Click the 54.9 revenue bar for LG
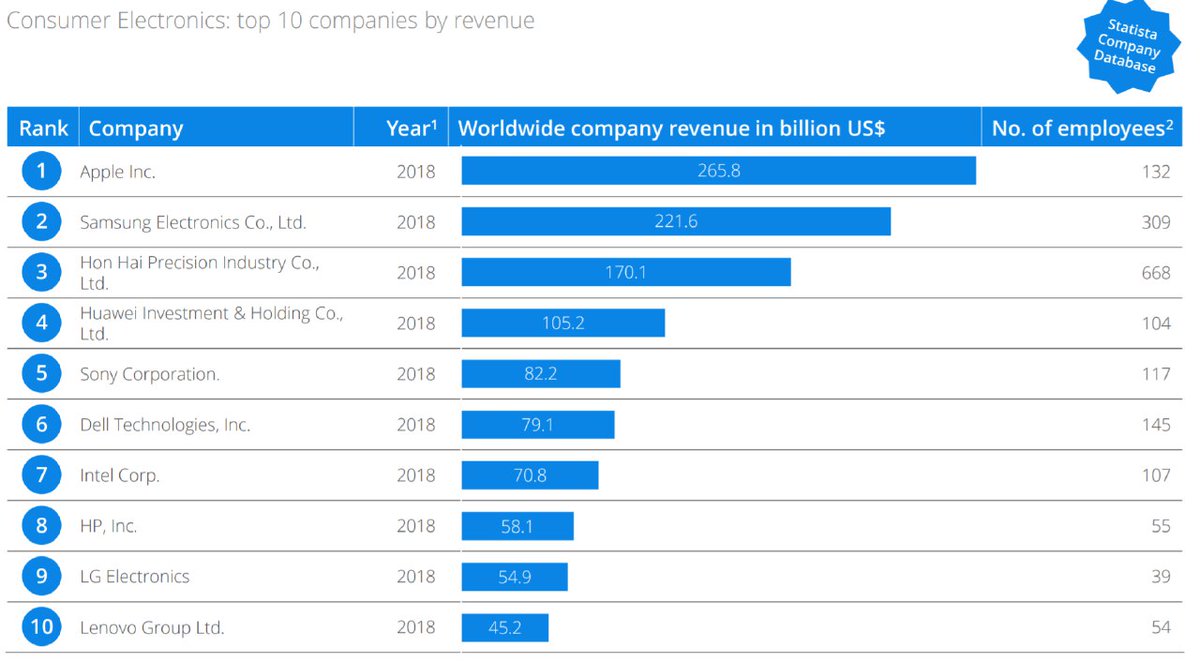This screenshot has width=1200, height=662. pyautogui.click(x=514, y=577)
